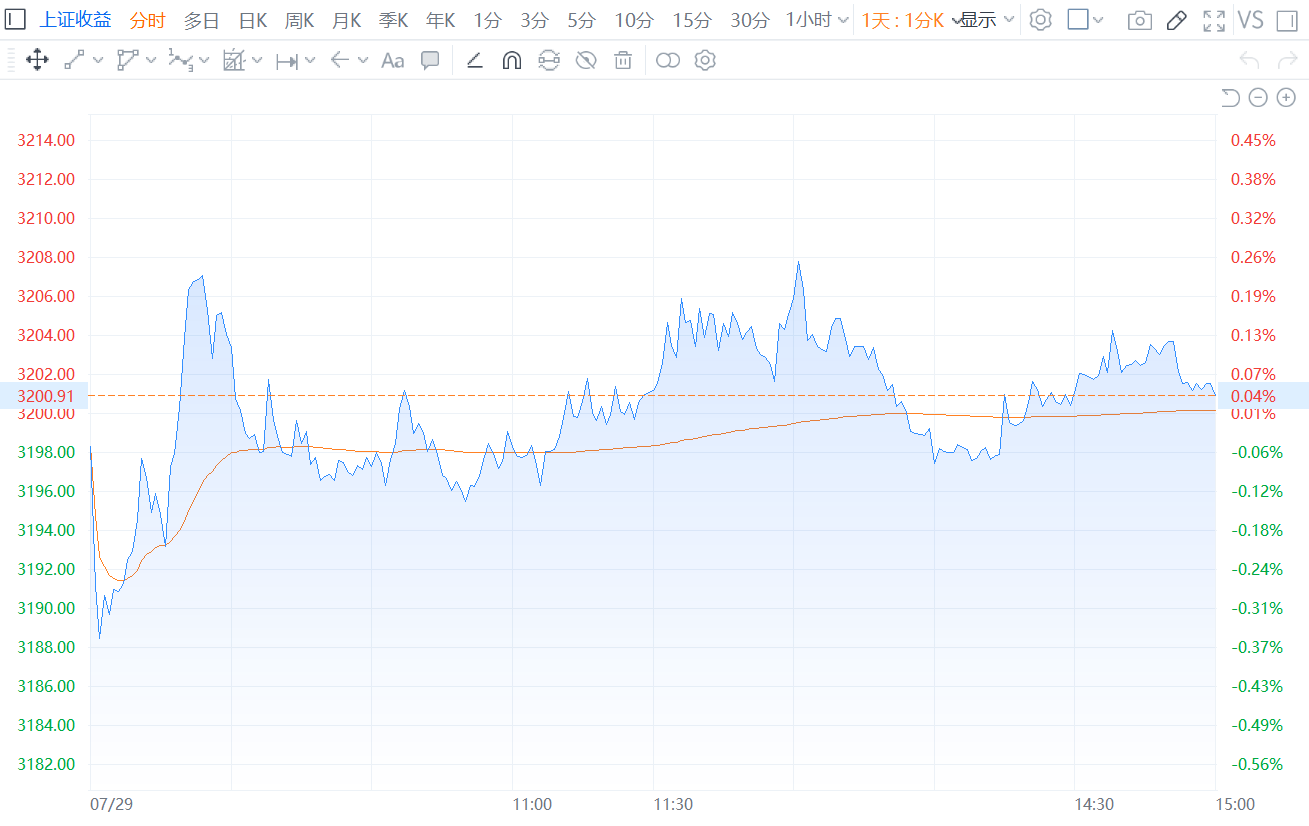Select the move crosshair cursor tool
The height and width of the screenshot is (826, 1309).
pyautogui.click(x=37, y=61)
